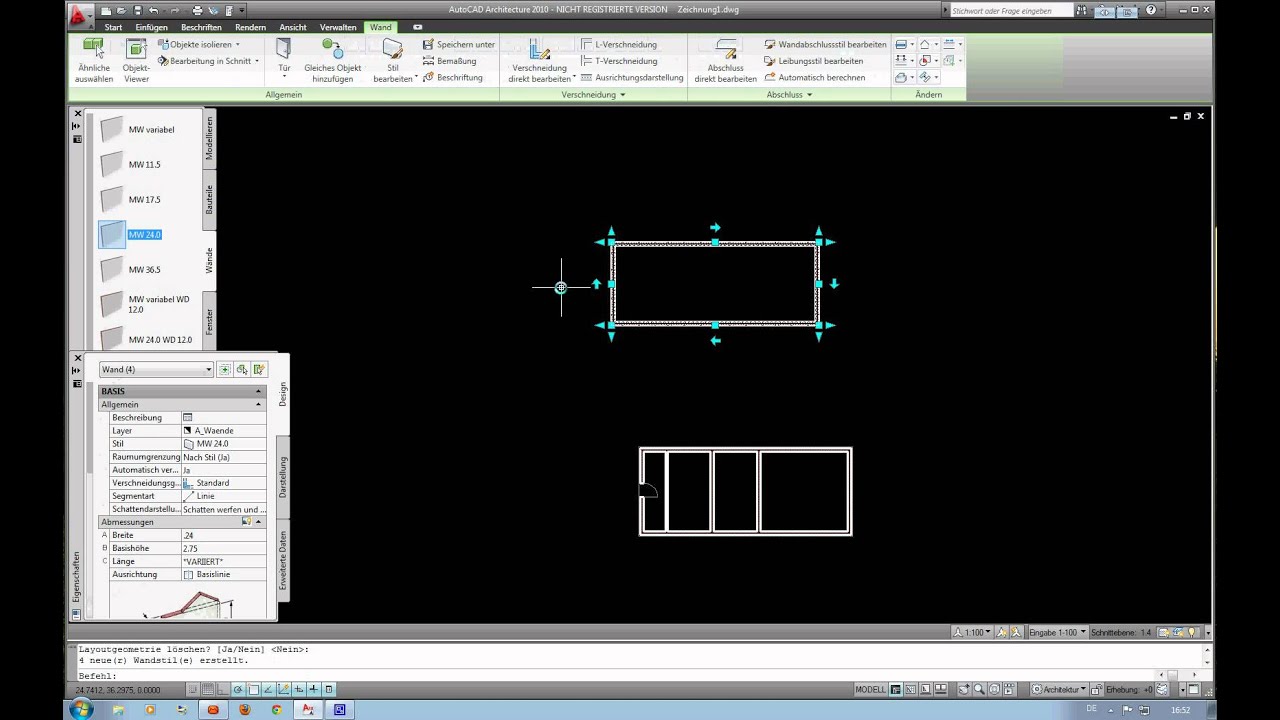Select the MW 11.5 wall style
This screenshot has width=1280, height=720.
(x=132, y=164)
